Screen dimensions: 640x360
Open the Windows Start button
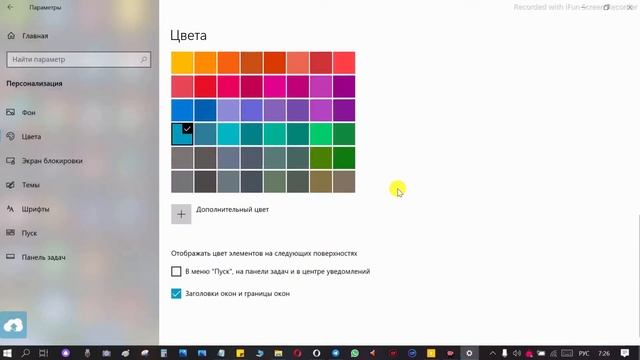[x=7, y=353]
